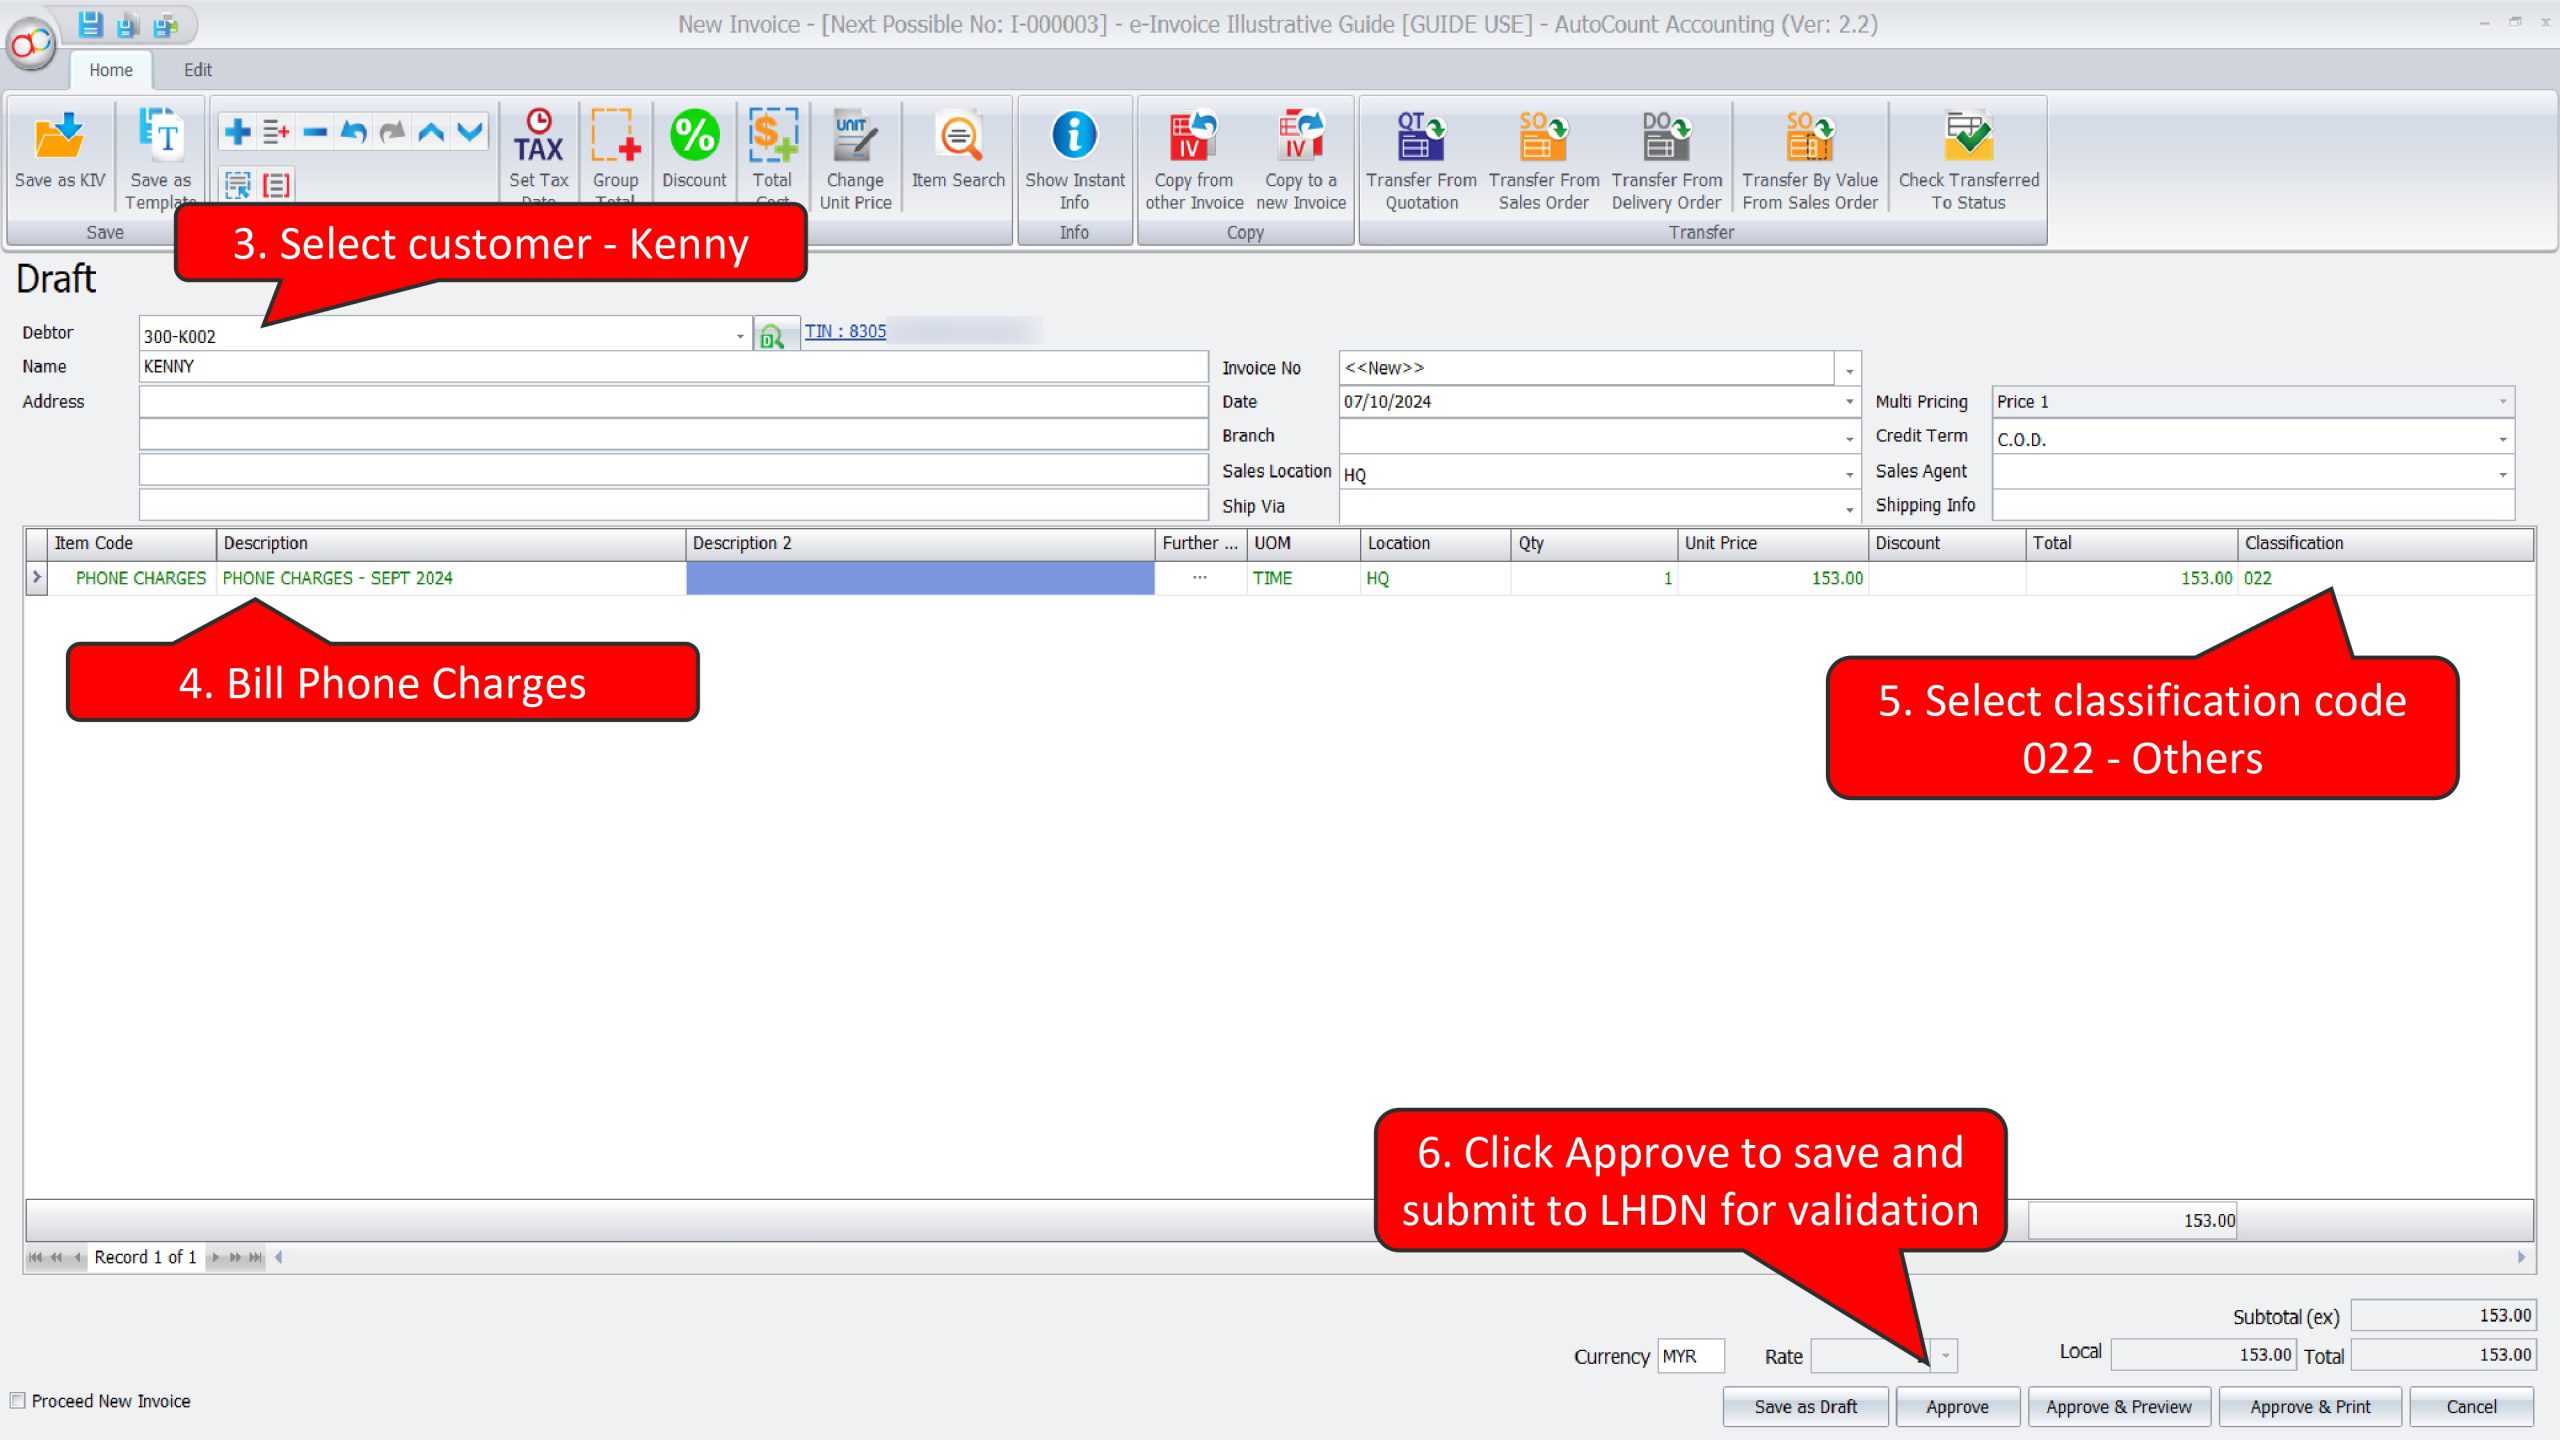This screenshot has height=1440, width=2560.
Task: Click the select-all rows icon
Action: (238, 185)
